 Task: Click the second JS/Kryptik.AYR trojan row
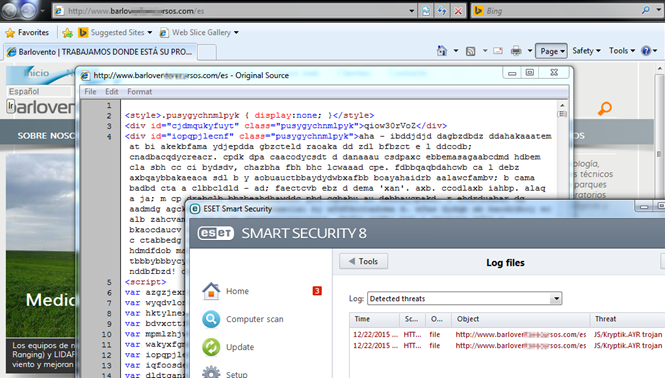coord(507,345)
